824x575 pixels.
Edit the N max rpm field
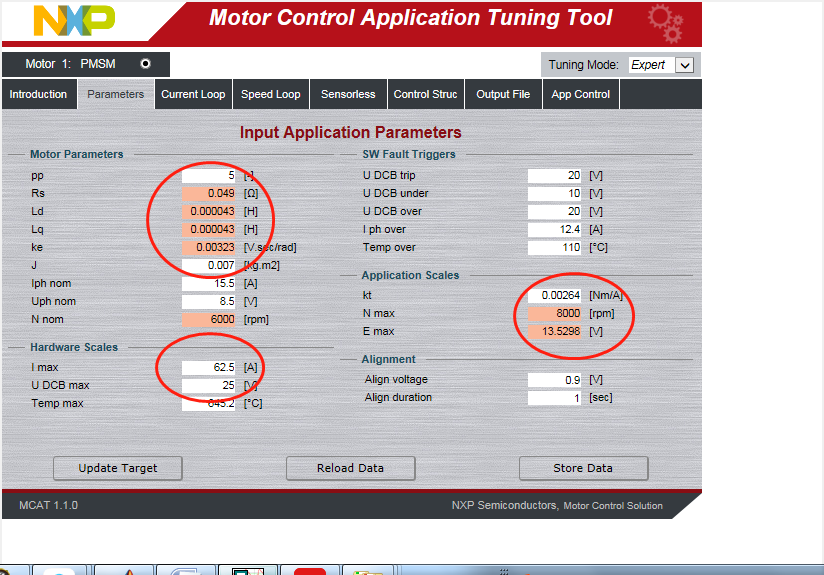click(554, 313)
